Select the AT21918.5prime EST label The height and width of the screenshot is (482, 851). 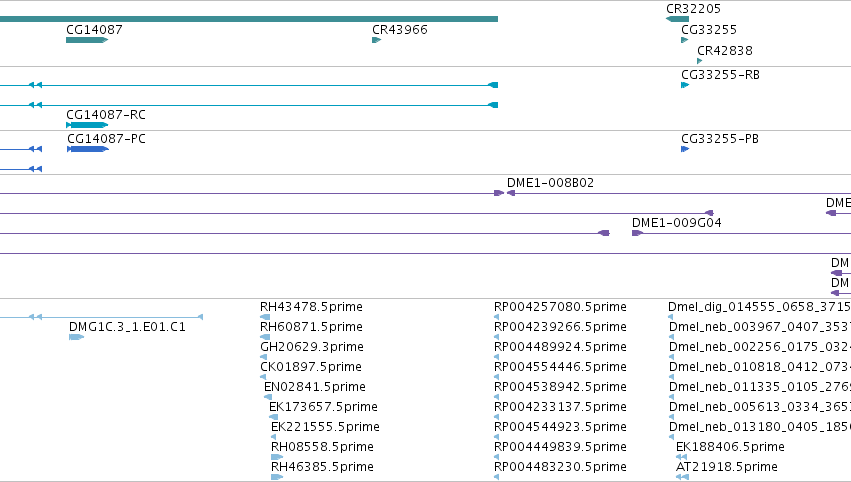click(727, 467)
